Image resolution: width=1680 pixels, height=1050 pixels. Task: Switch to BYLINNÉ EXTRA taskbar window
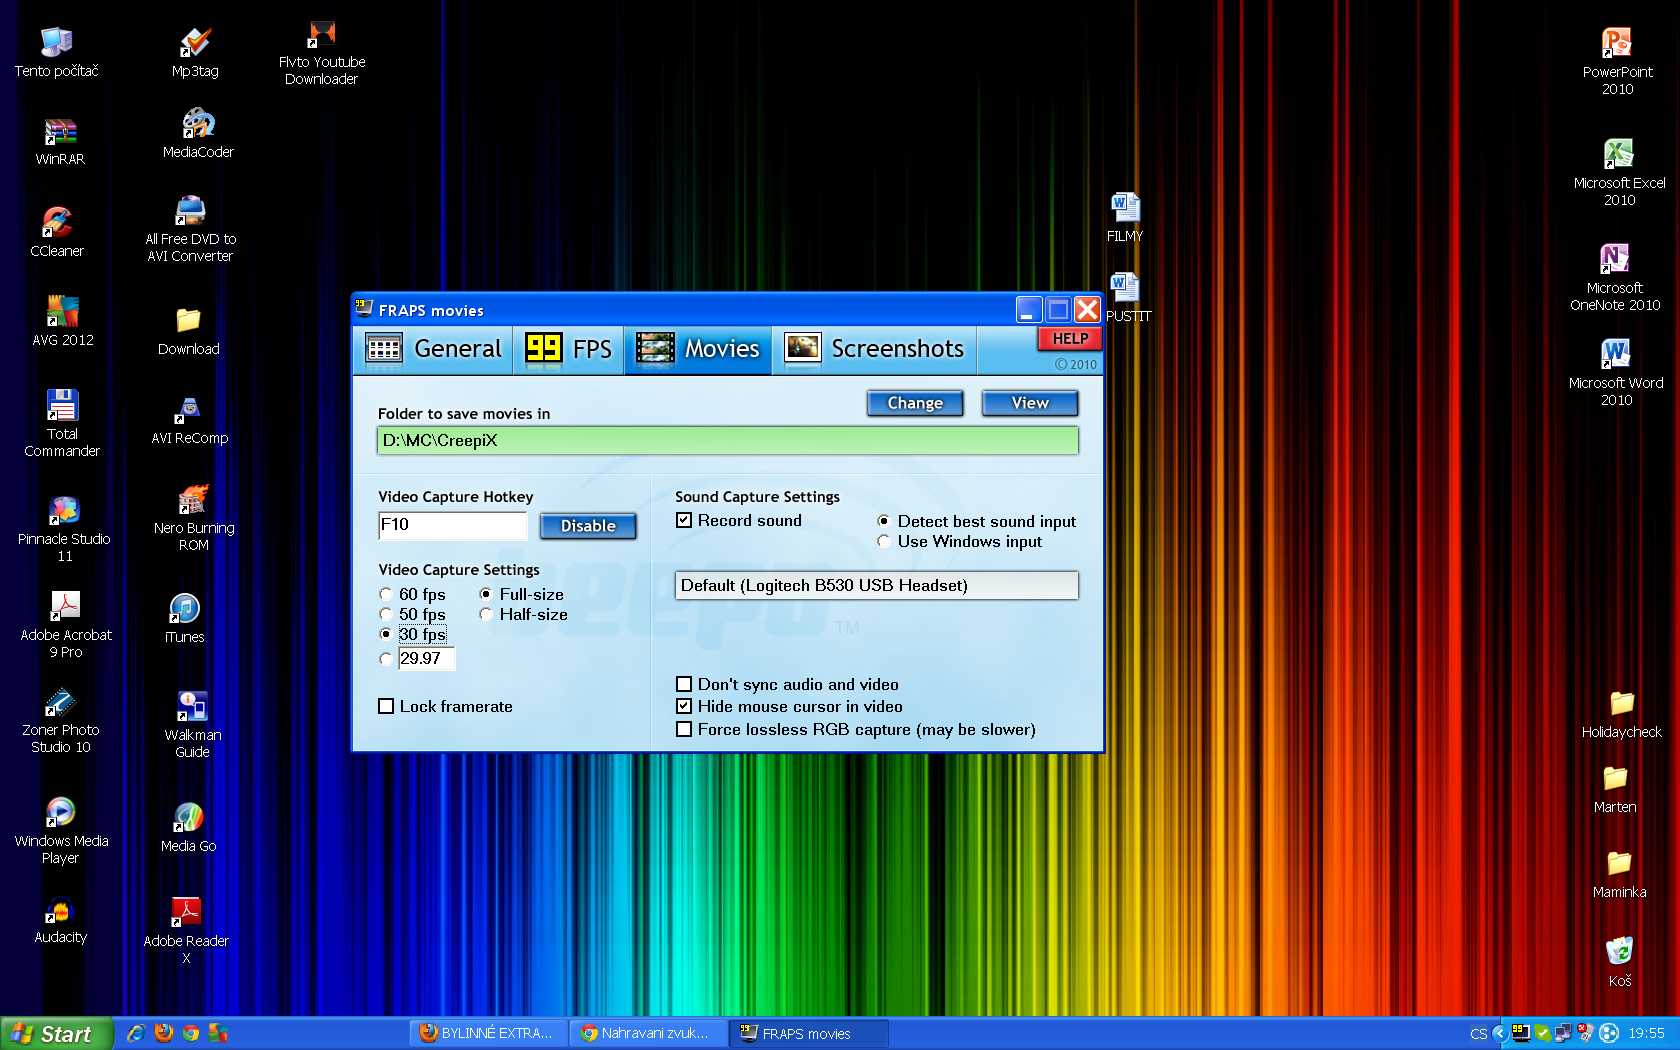[x=489, y=1033]
